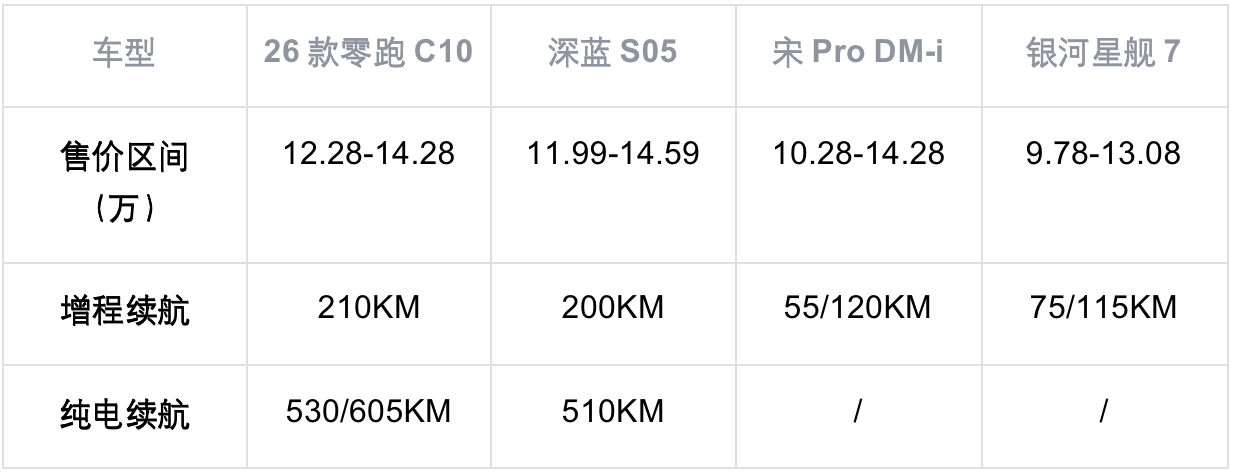Image resolution: width=1236 pixels, height=474 pixels.
Task: Select the 9.78-13.08 price cell
Action: [1103, 154]
